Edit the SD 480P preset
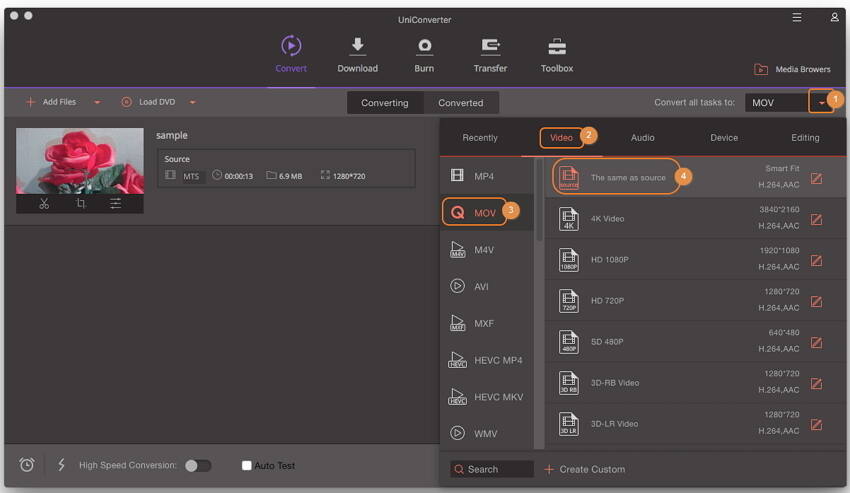 pyautogui.click(x=816, y=342)
